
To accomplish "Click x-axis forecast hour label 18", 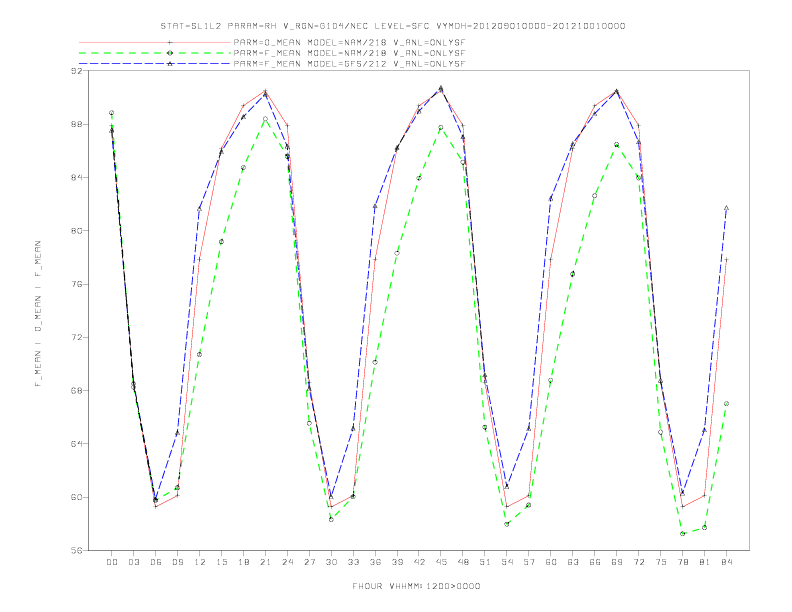I will pos(243,562).
